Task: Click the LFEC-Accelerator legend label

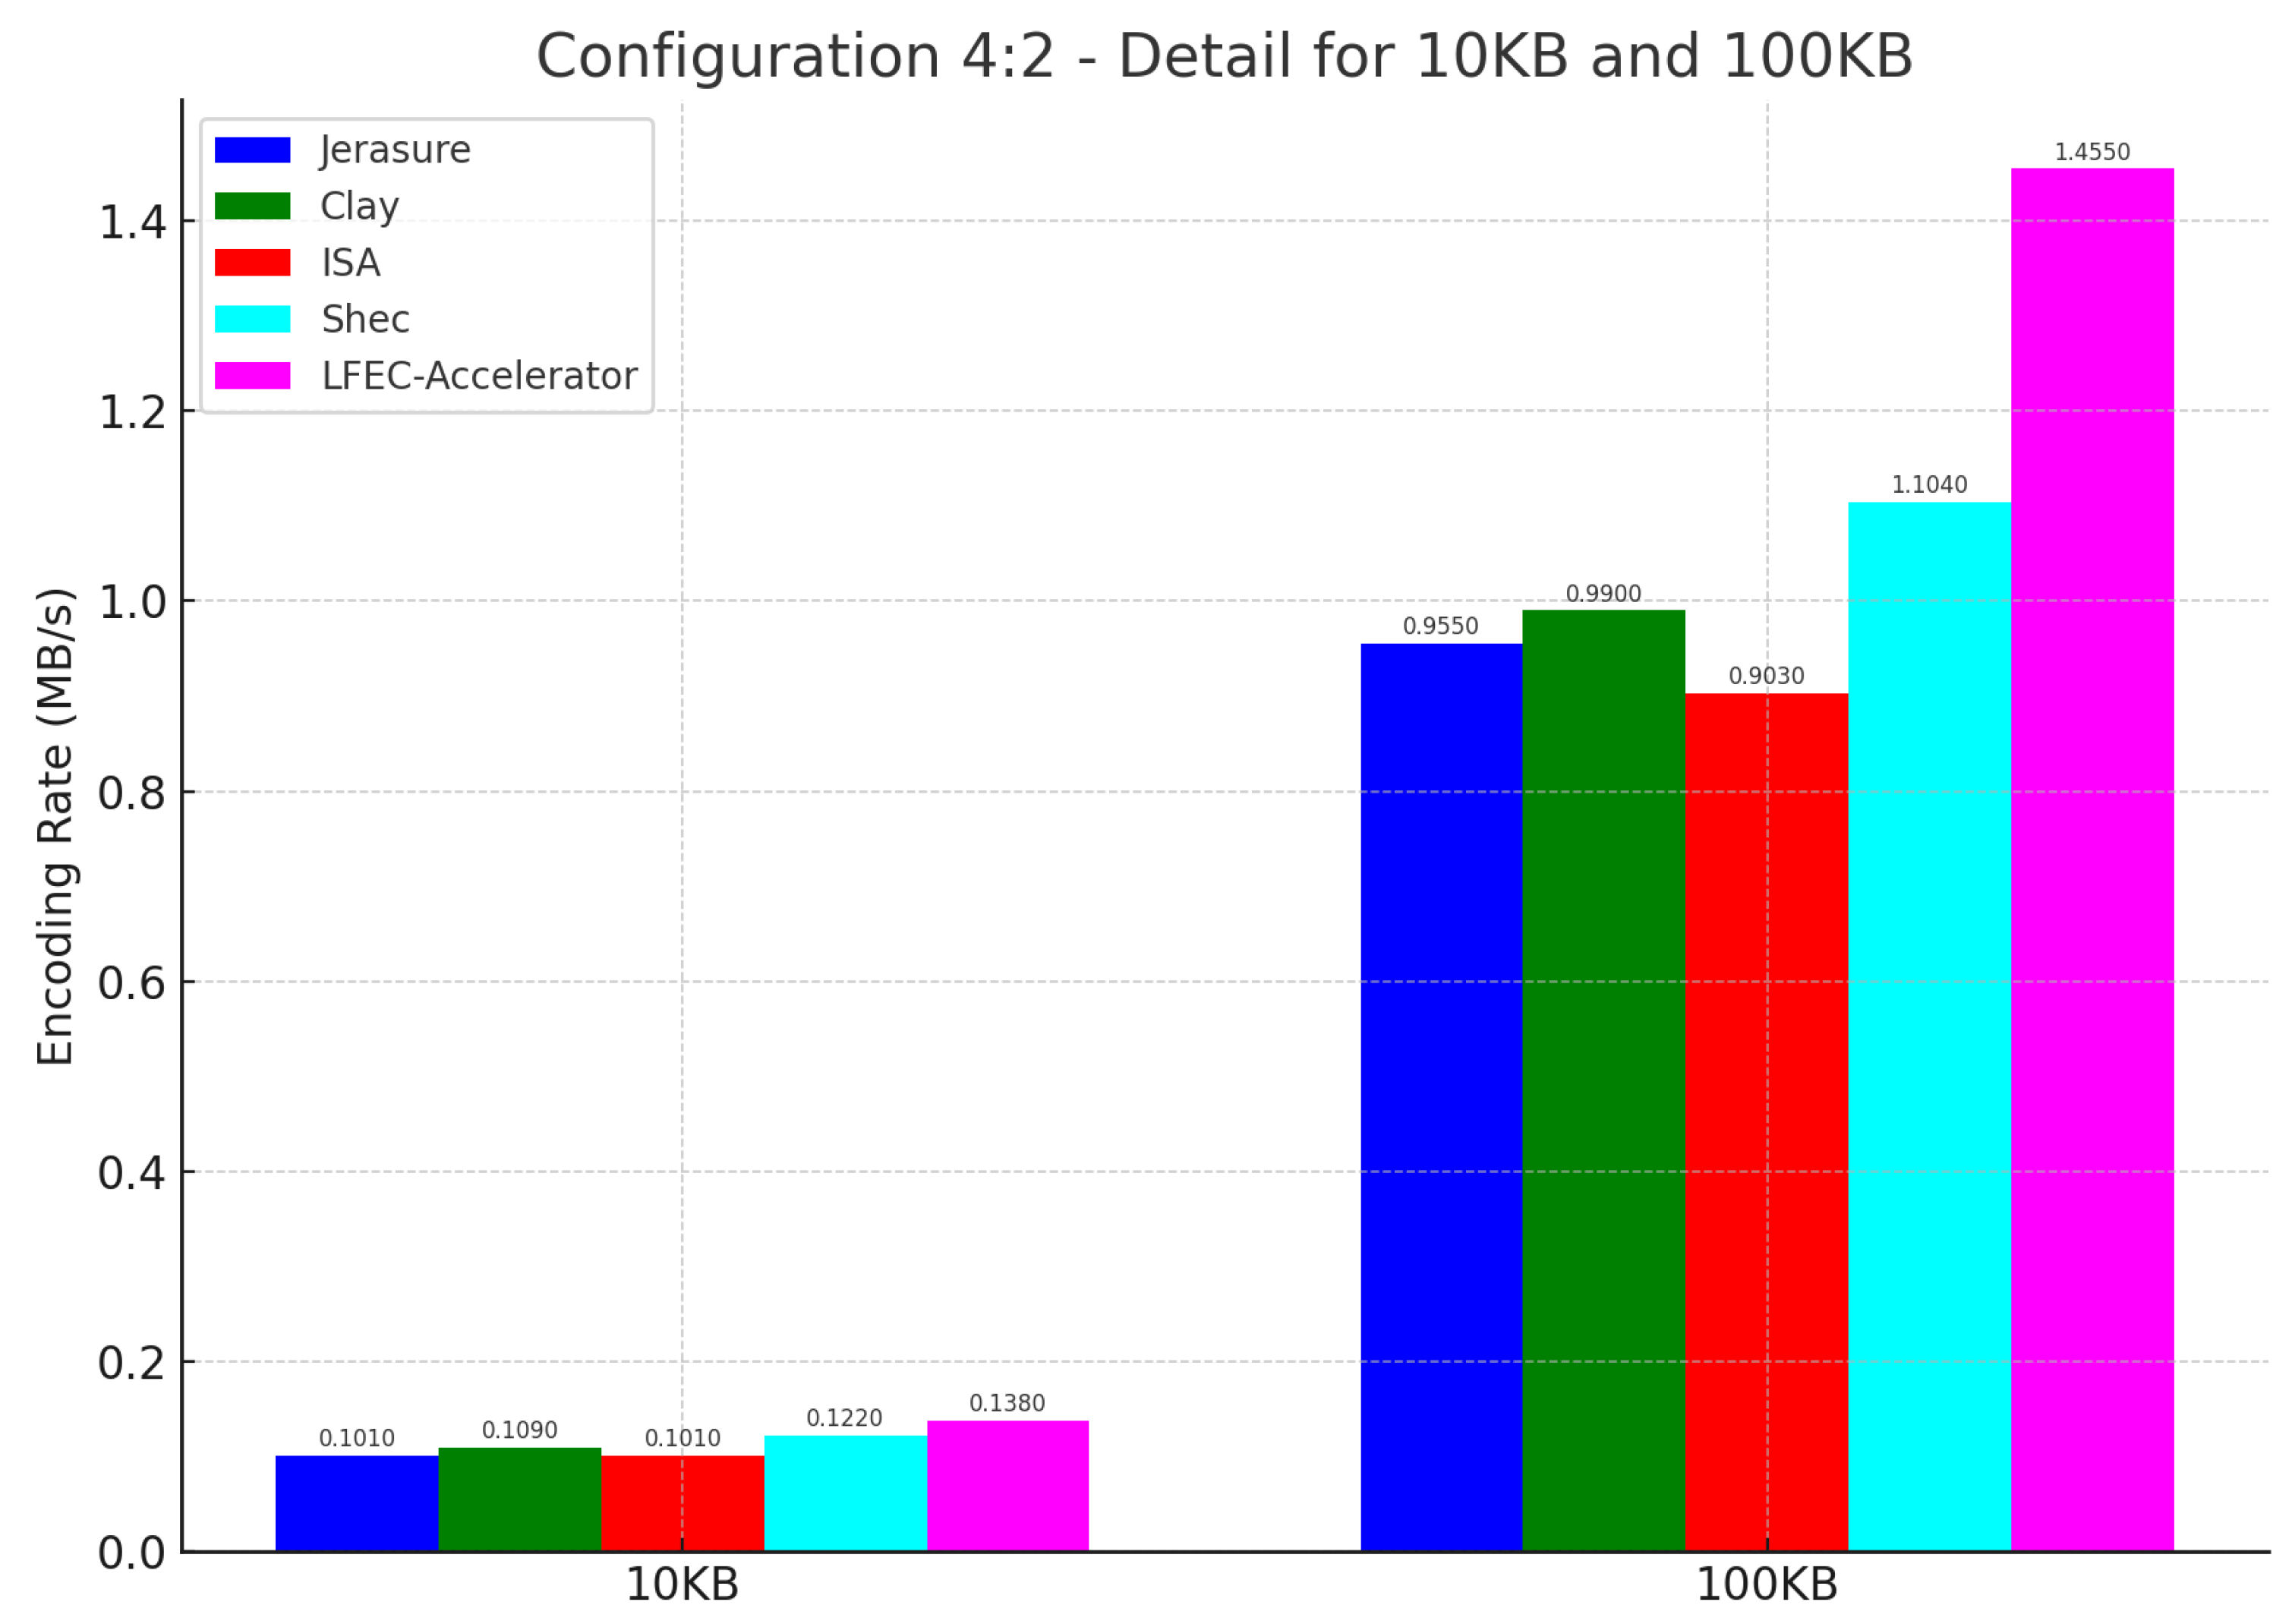Action: (x=479, y=376)
